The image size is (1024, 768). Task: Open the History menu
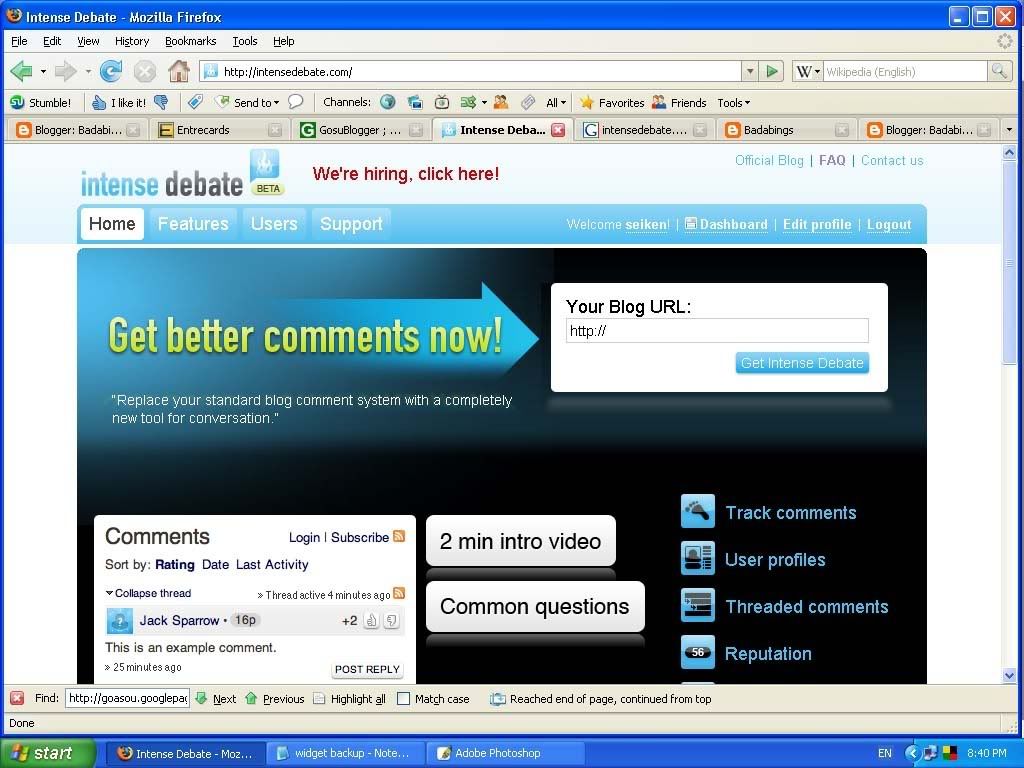coord(132,41)
